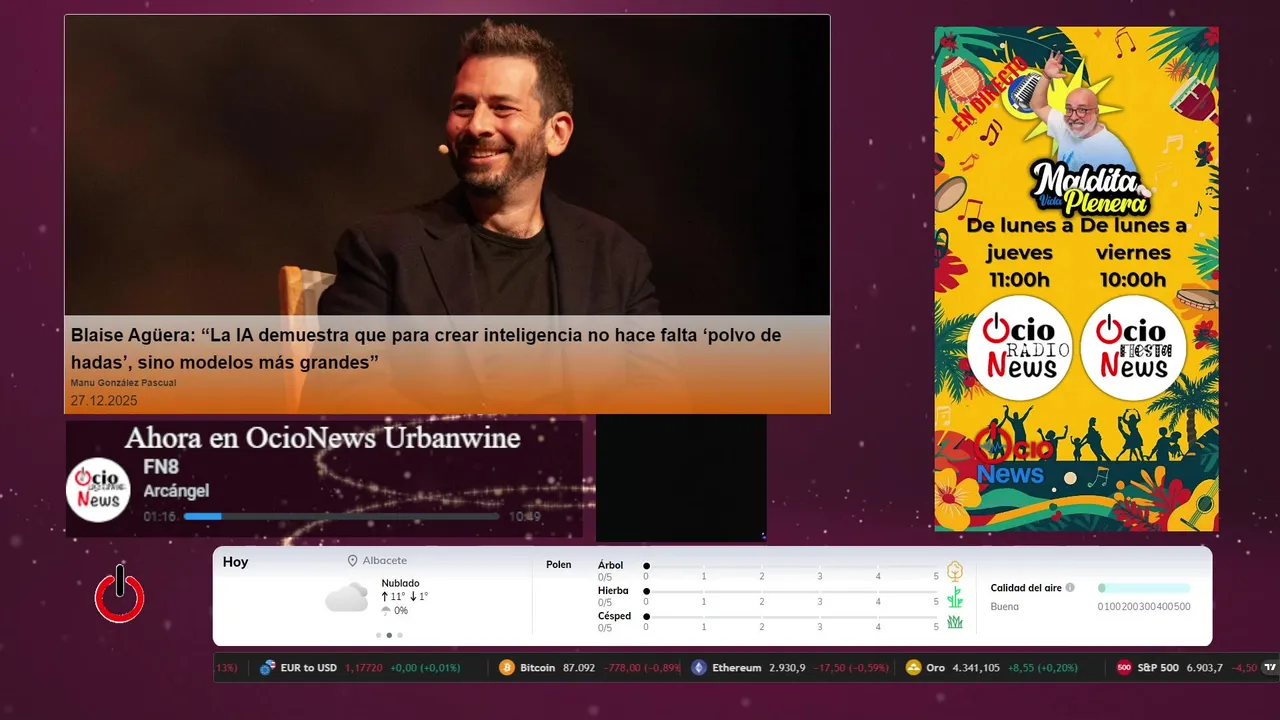The height and width of the screenshot is (720, 1280).
Task: Click the Ethereum coin icon
Action: click(x=699, y=667)
